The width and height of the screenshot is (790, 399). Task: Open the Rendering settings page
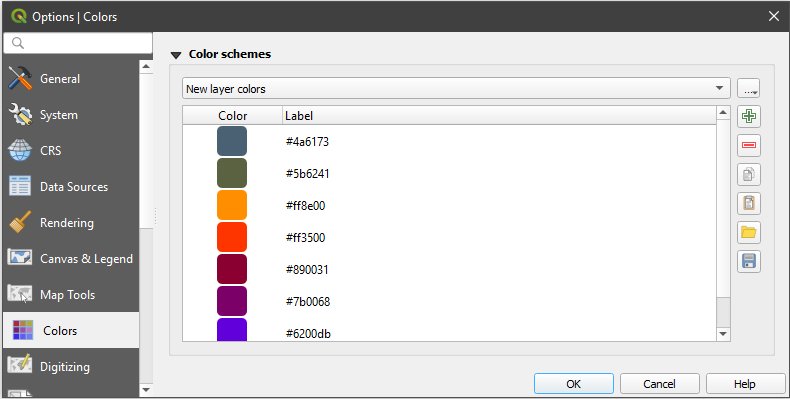[71, 223]
